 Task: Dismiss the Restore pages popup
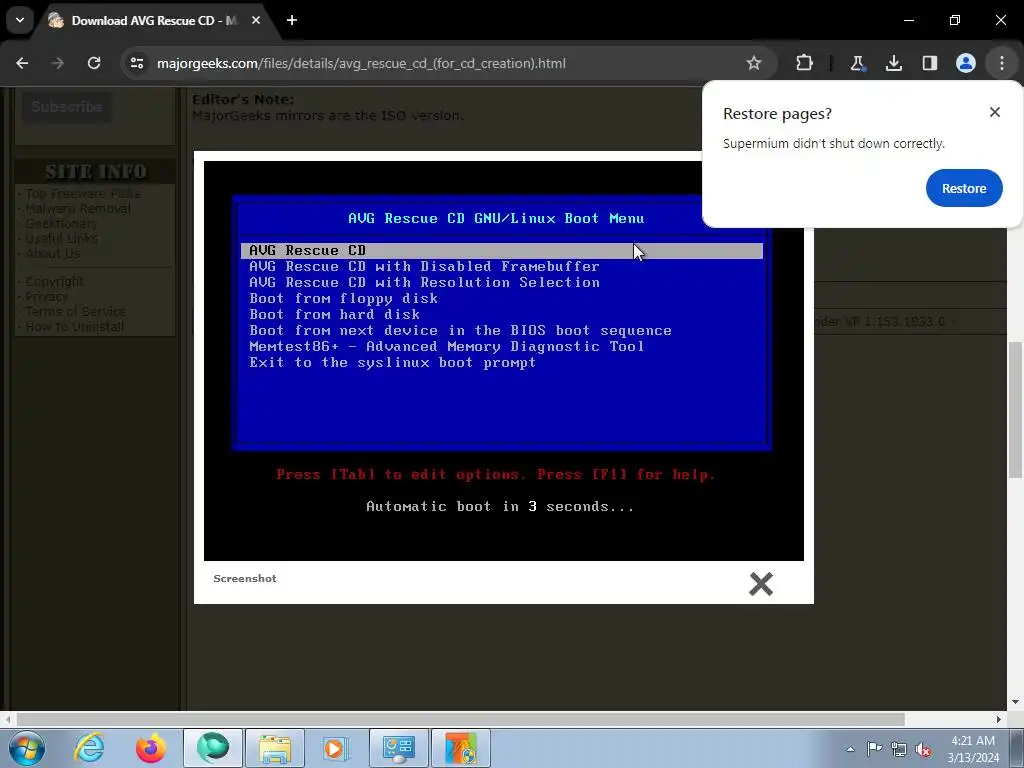click(x=995, y=112)
